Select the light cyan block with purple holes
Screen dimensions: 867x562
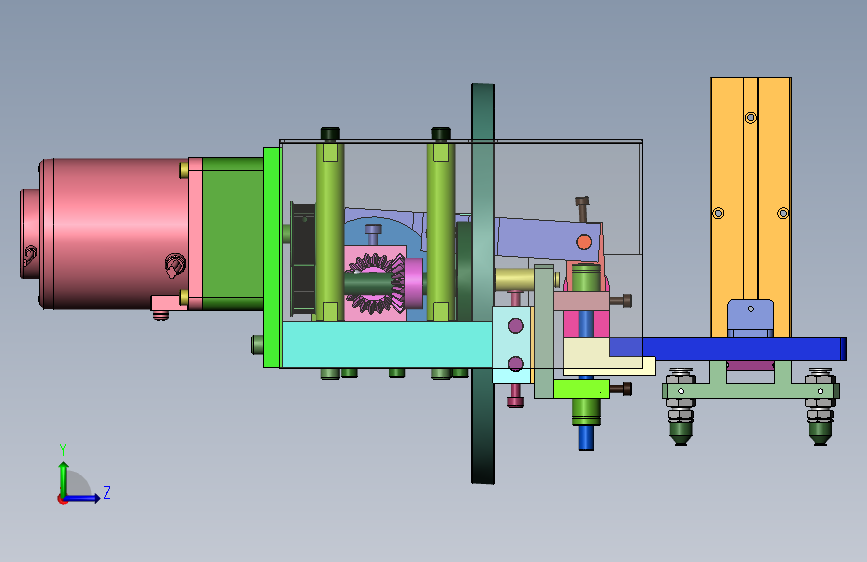[x=512, y=345]
